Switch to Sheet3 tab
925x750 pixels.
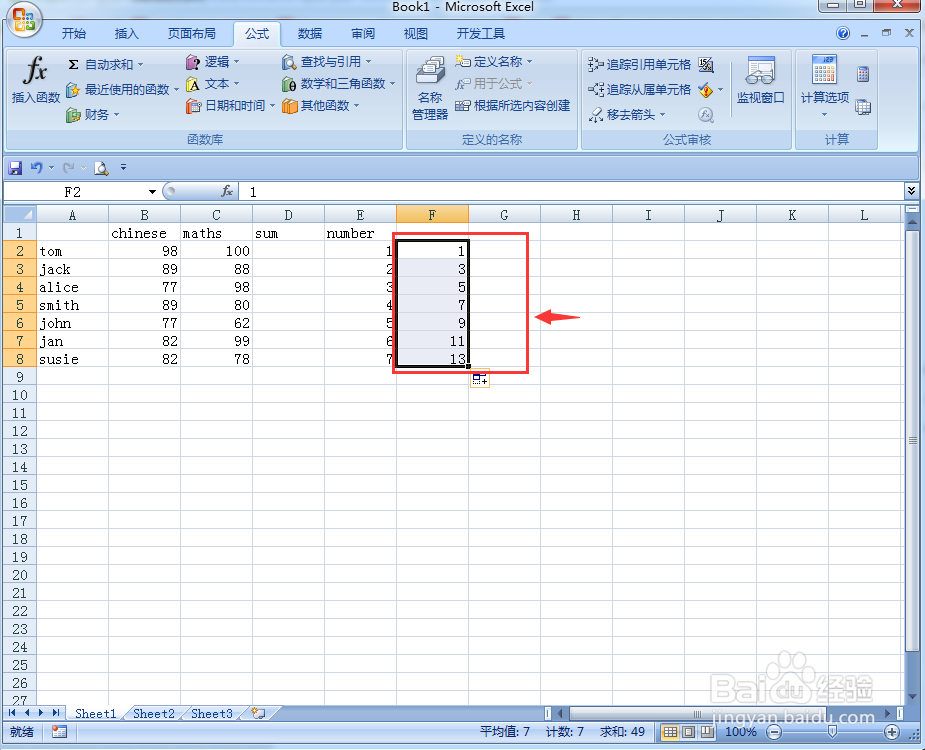pos(212,713)
